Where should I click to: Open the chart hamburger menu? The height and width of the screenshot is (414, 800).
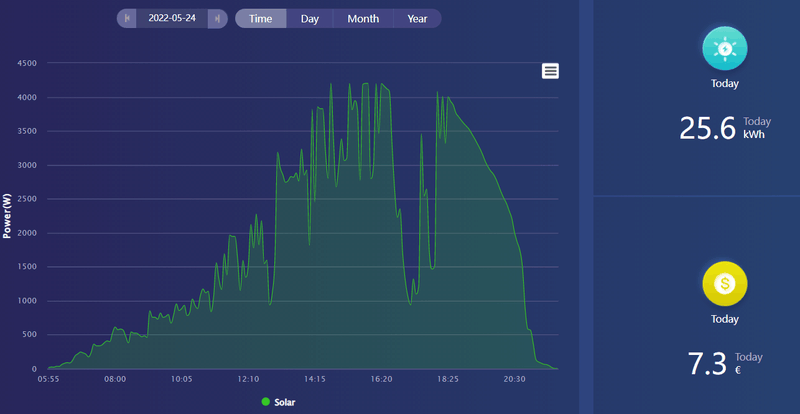click(x=550, y=71)
